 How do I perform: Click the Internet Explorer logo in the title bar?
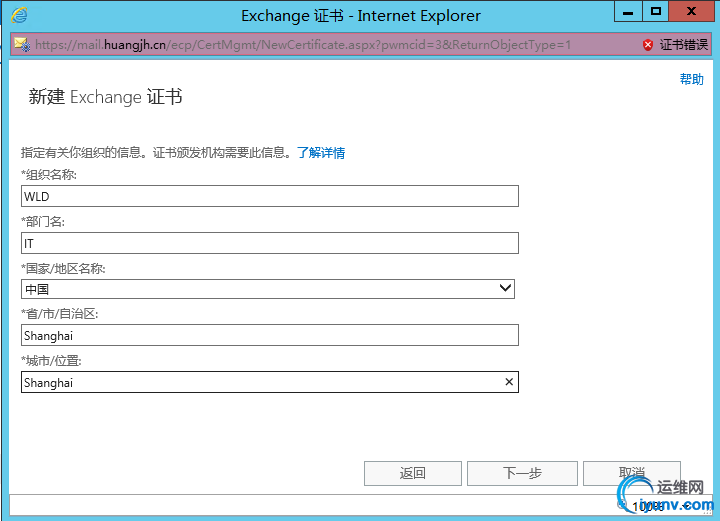[x=19, y=15]
